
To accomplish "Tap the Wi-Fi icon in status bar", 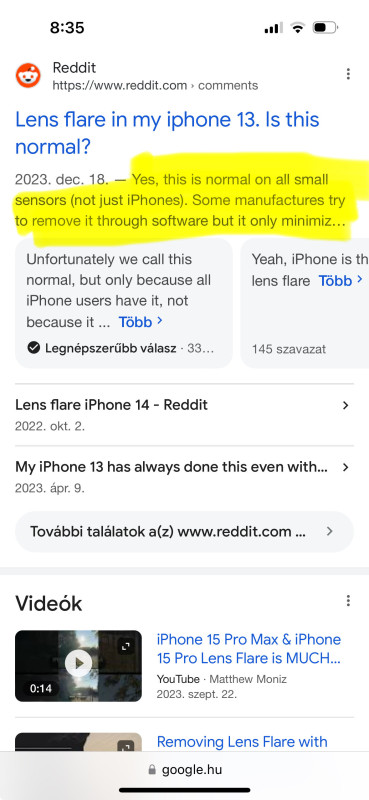I will pyautogui.click(x=297, y=28).
